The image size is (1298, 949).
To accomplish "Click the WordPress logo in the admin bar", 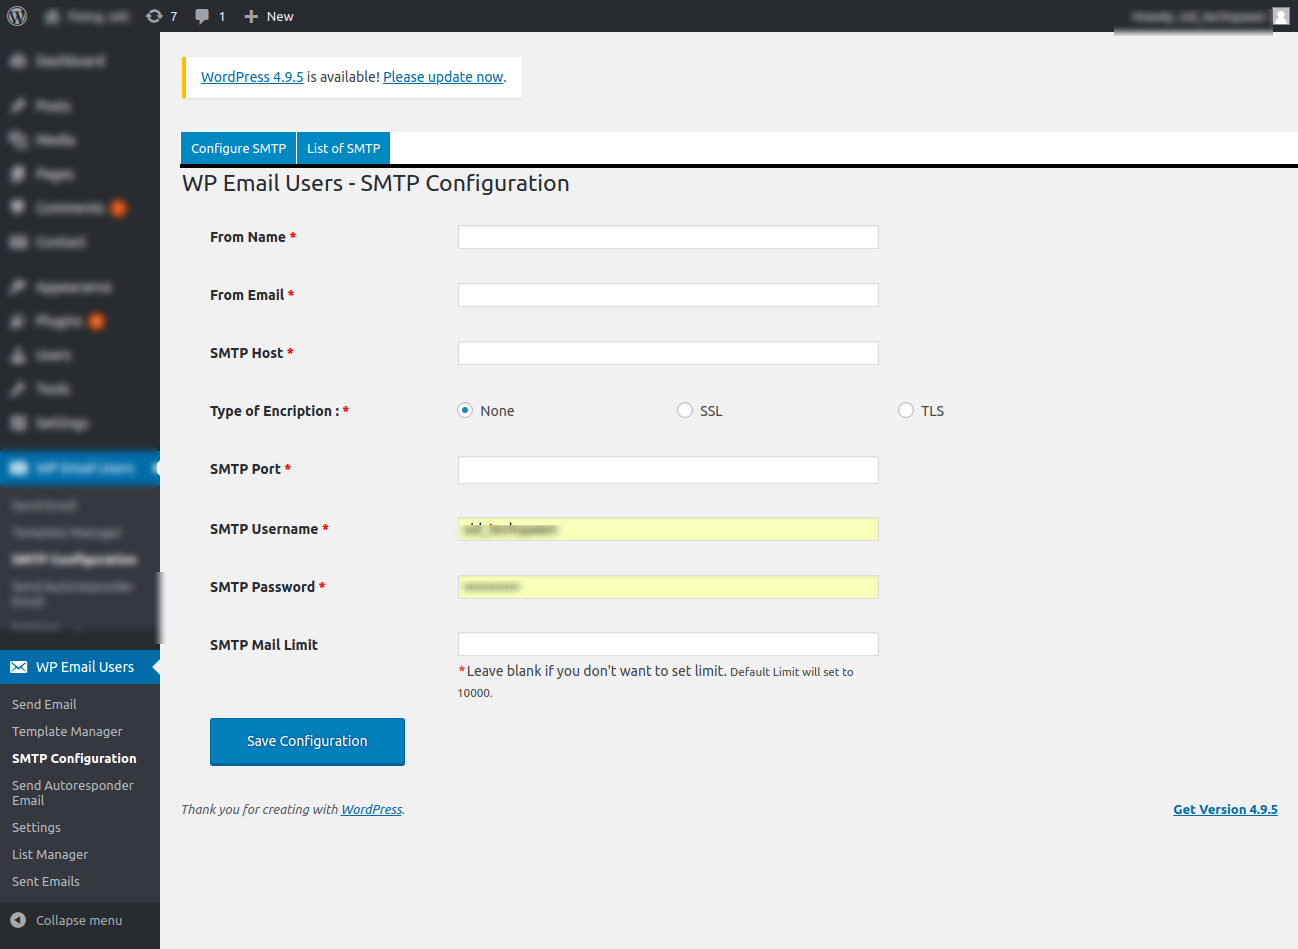I will tap(17, 16).
